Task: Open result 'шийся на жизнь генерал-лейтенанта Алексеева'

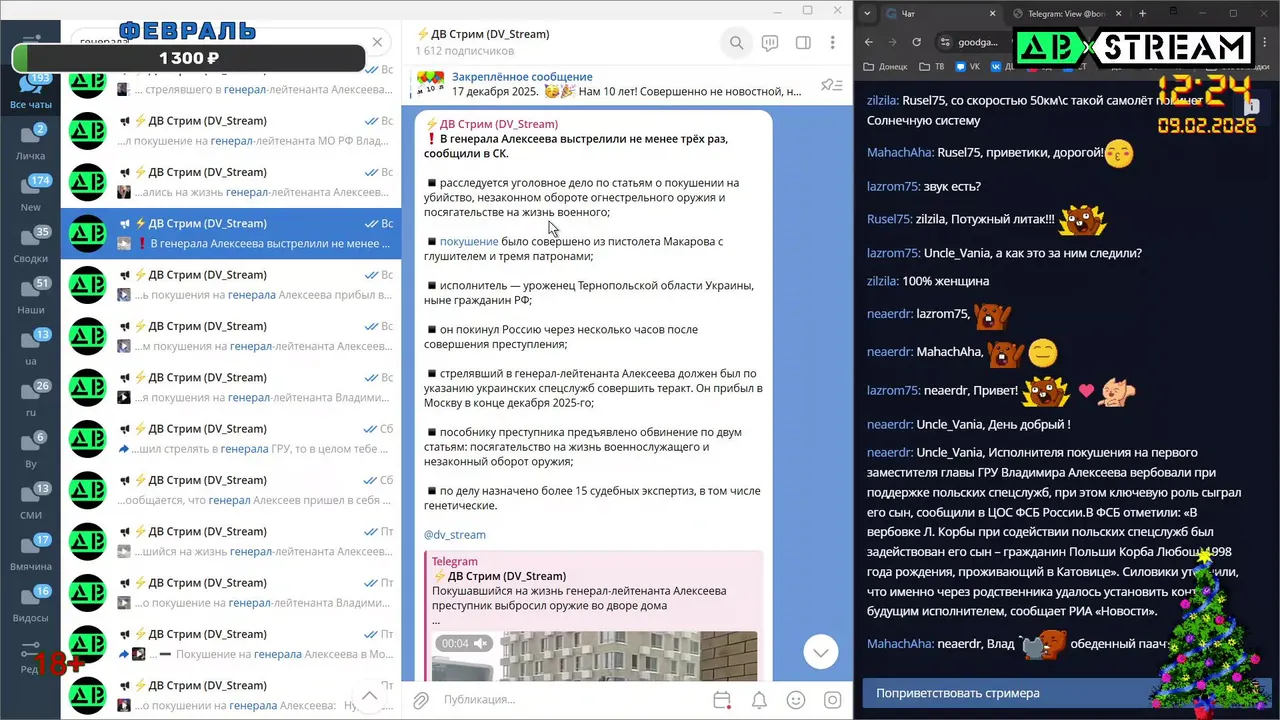Action: [x=231, y=541]
